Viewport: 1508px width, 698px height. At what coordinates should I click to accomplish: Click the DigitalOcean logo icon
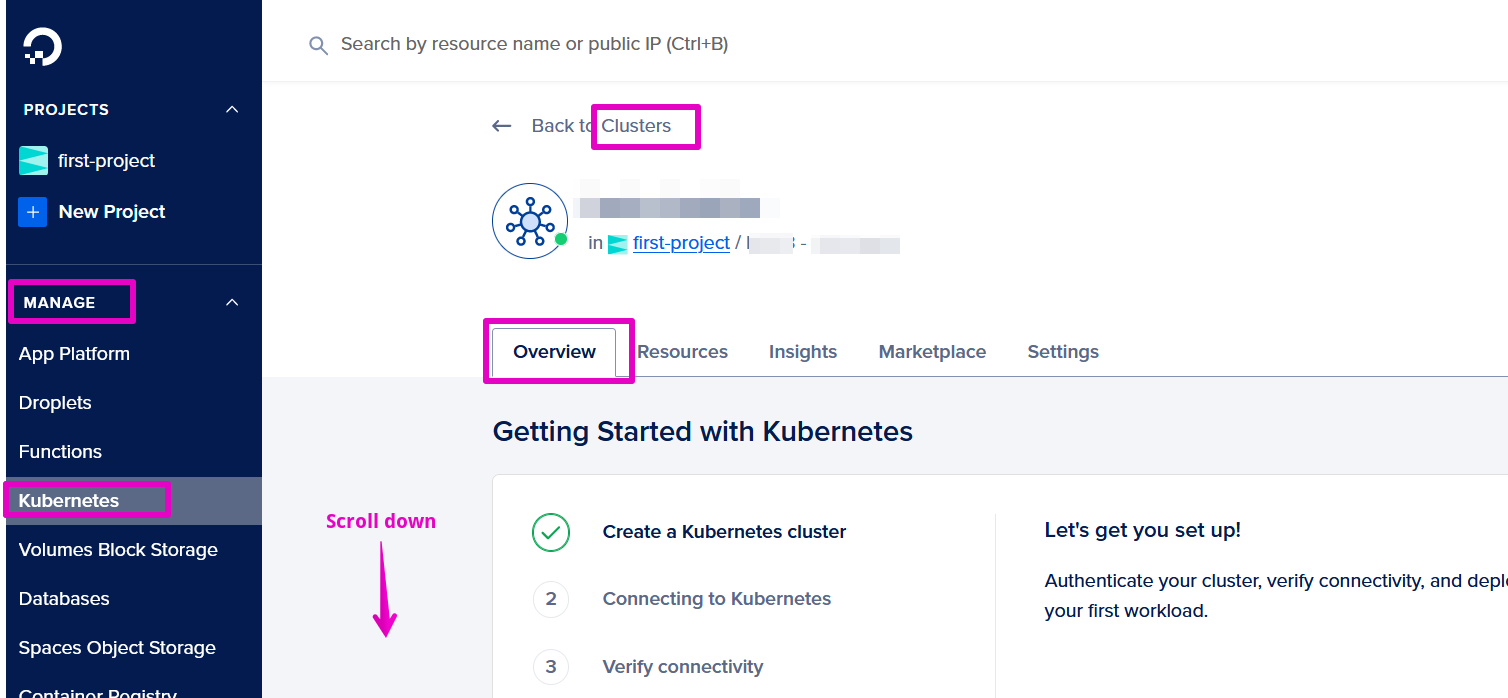click(x=43, y=47)
